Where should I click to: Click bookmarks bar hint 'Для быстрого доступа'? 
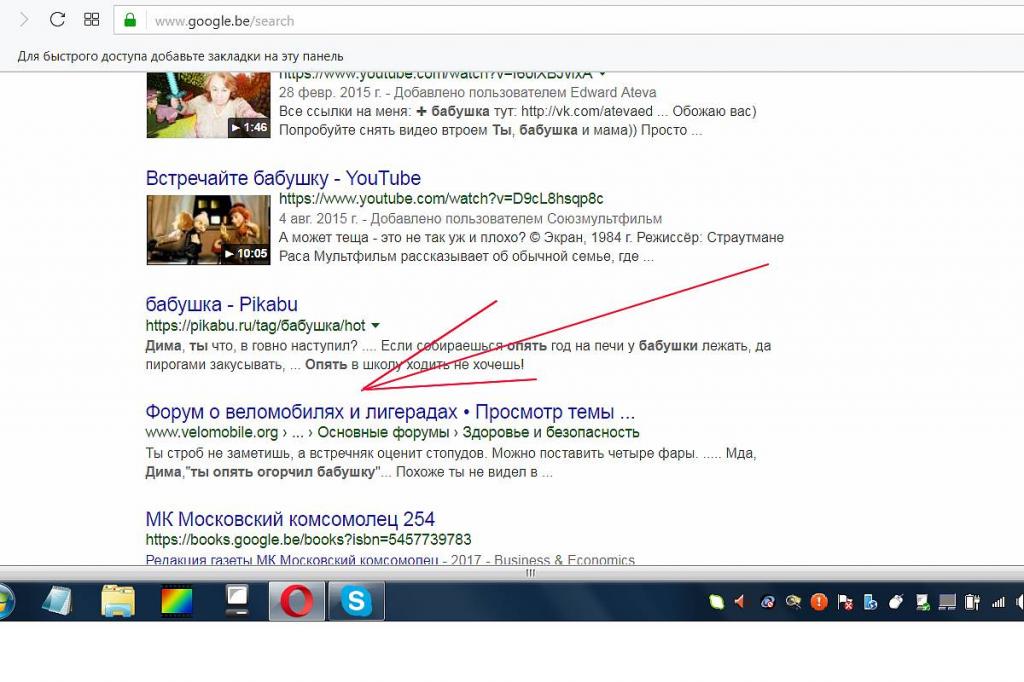point(180,56)
